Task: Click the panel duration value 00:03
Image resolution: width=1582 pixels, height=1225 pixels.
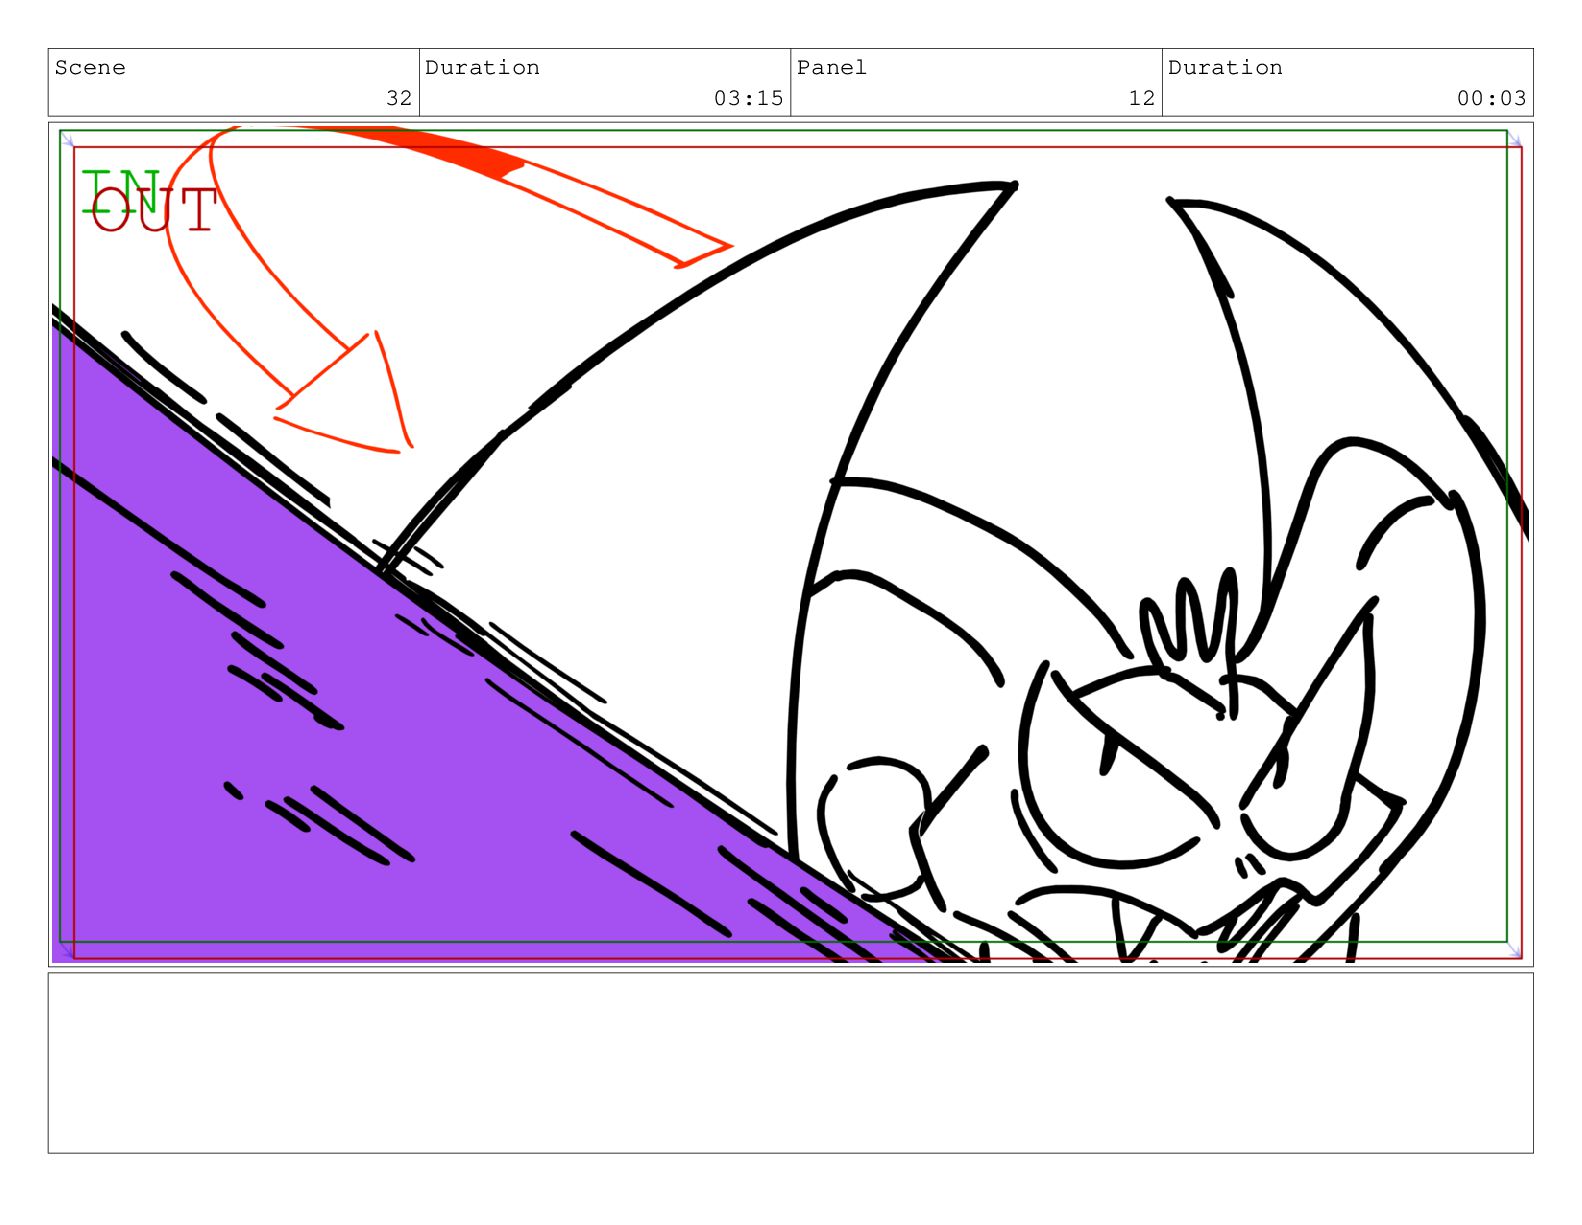Action: 1491,98
